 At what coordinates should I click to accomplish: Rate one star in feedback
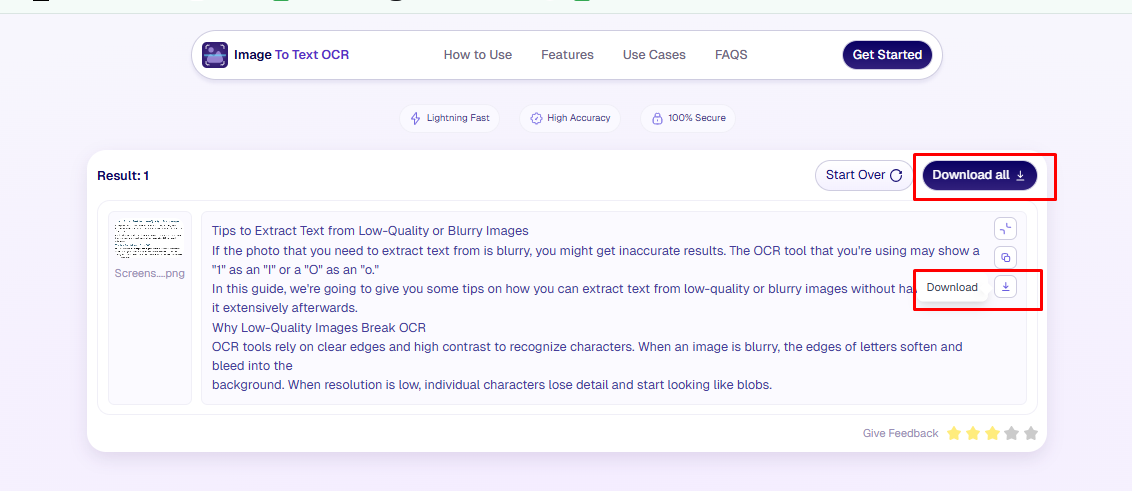tap(954, 433)
